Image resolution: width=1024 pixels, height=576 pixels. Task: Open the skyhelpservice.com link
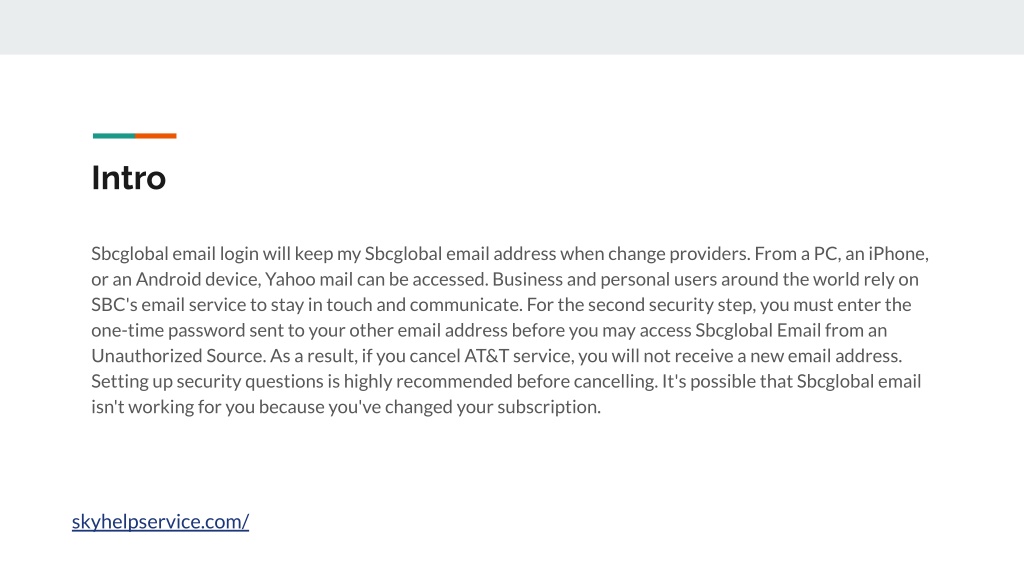[160, 522]
